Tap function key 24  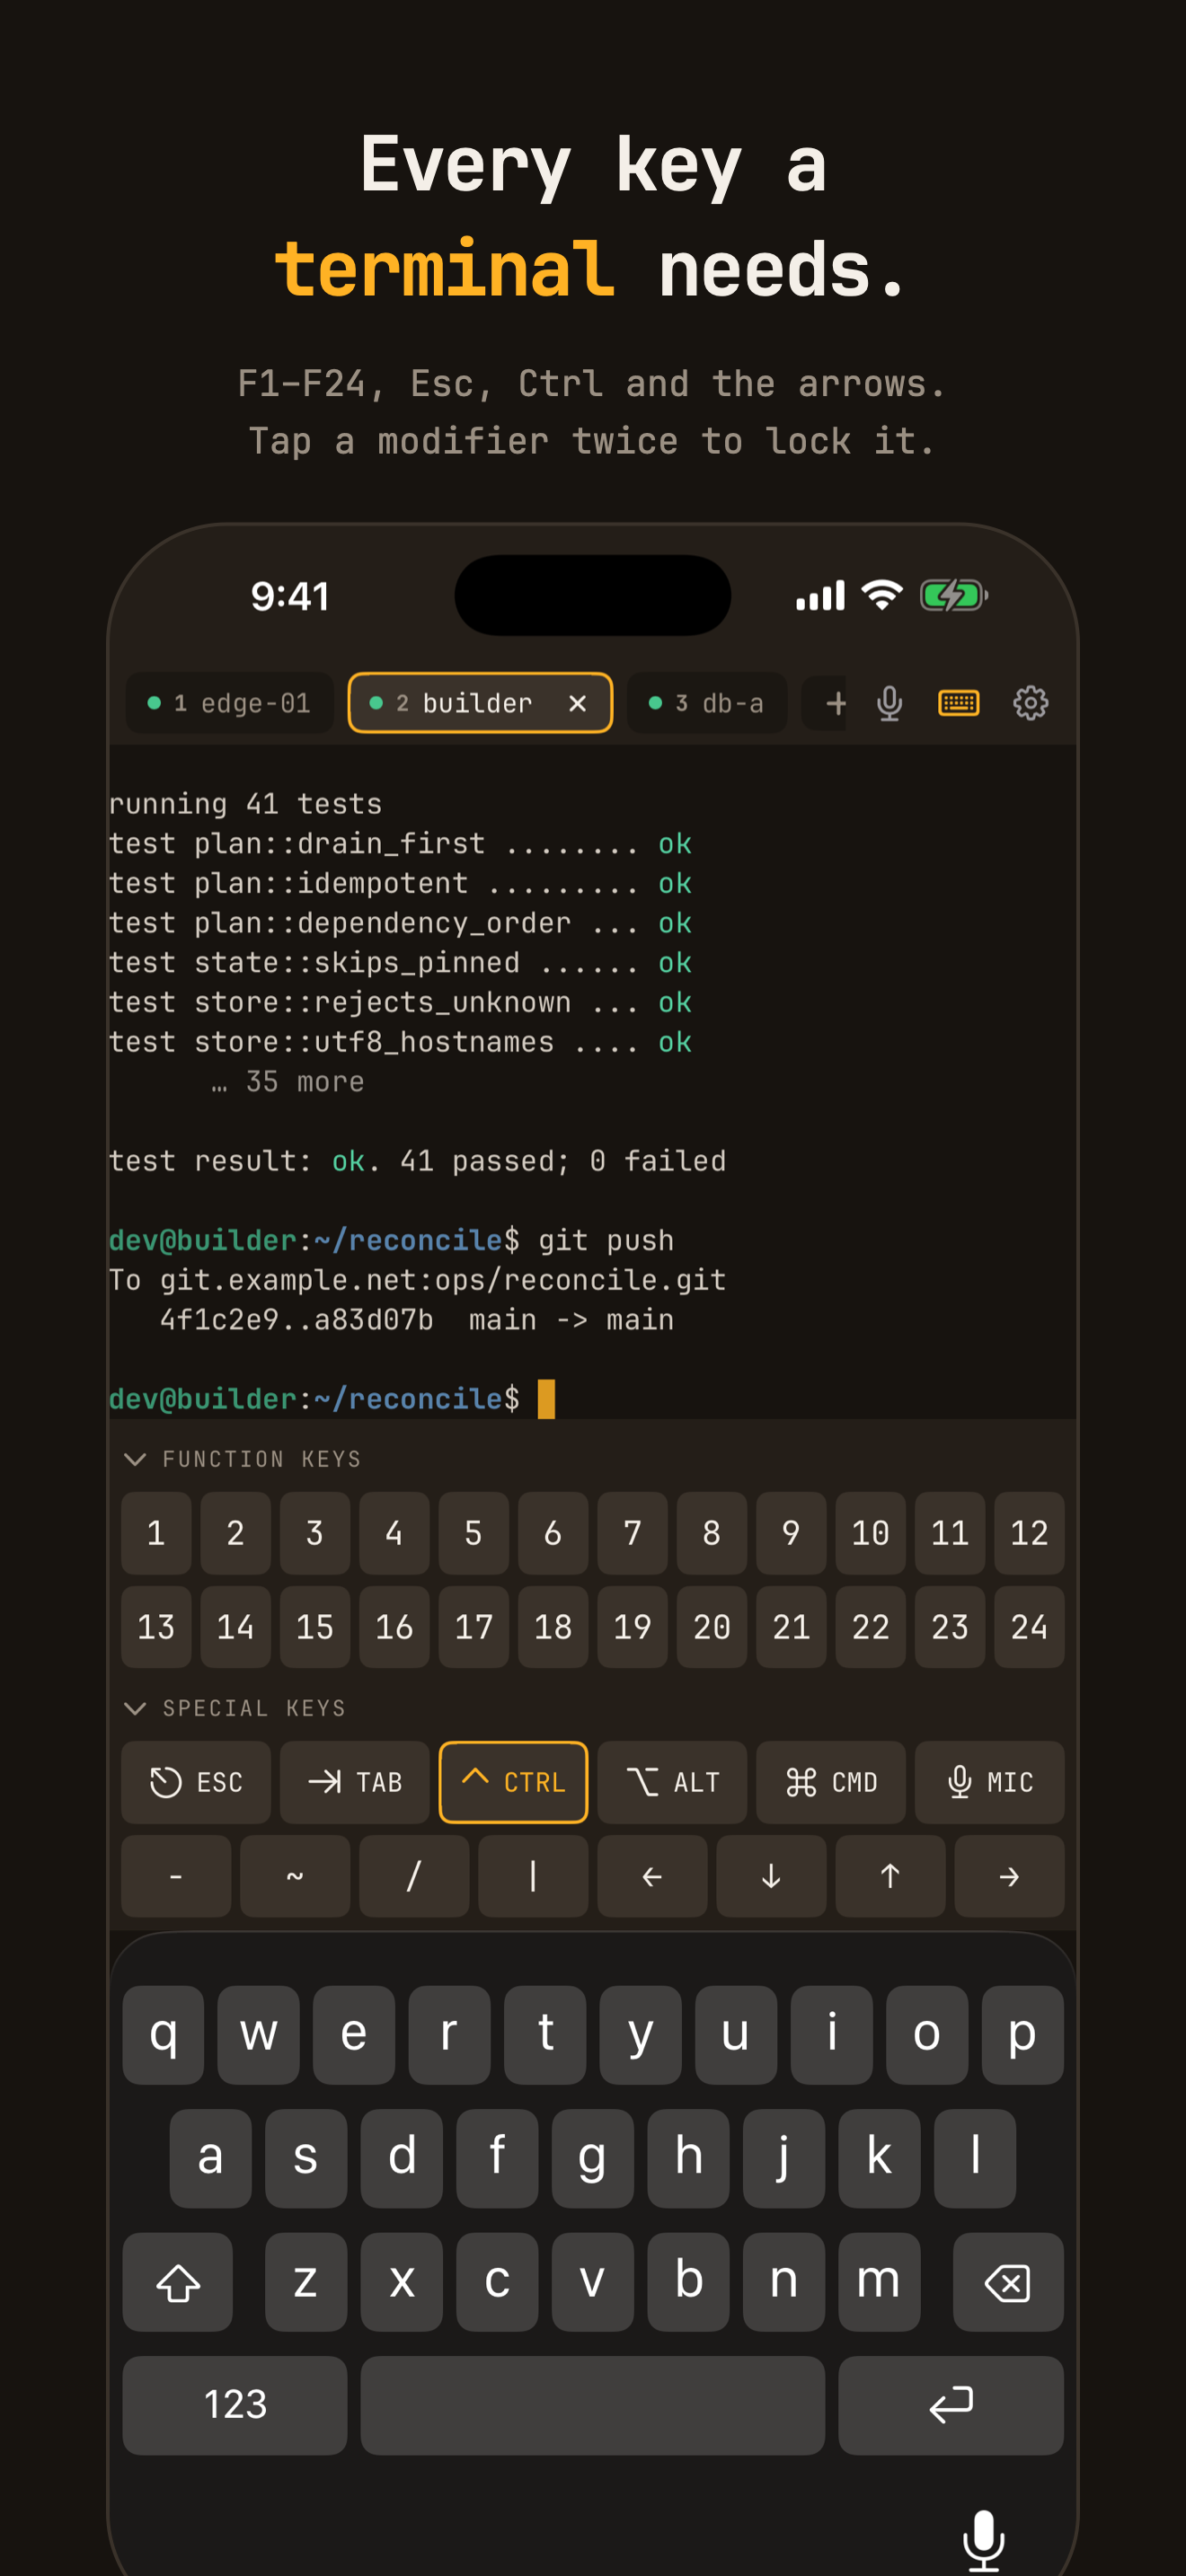(1029, 1627)
